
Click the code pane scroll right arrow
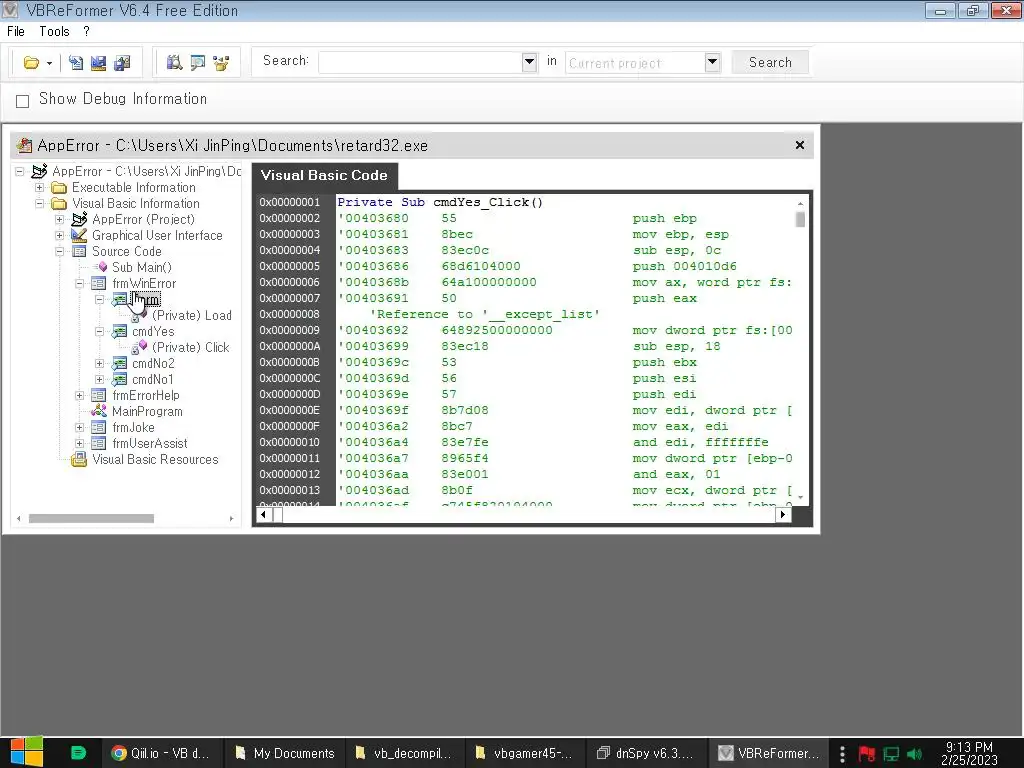(x=782, y=515)
